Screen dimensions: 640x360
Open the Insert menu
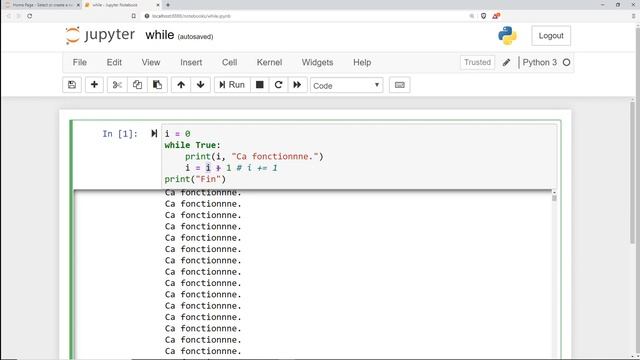click(191, 62)
